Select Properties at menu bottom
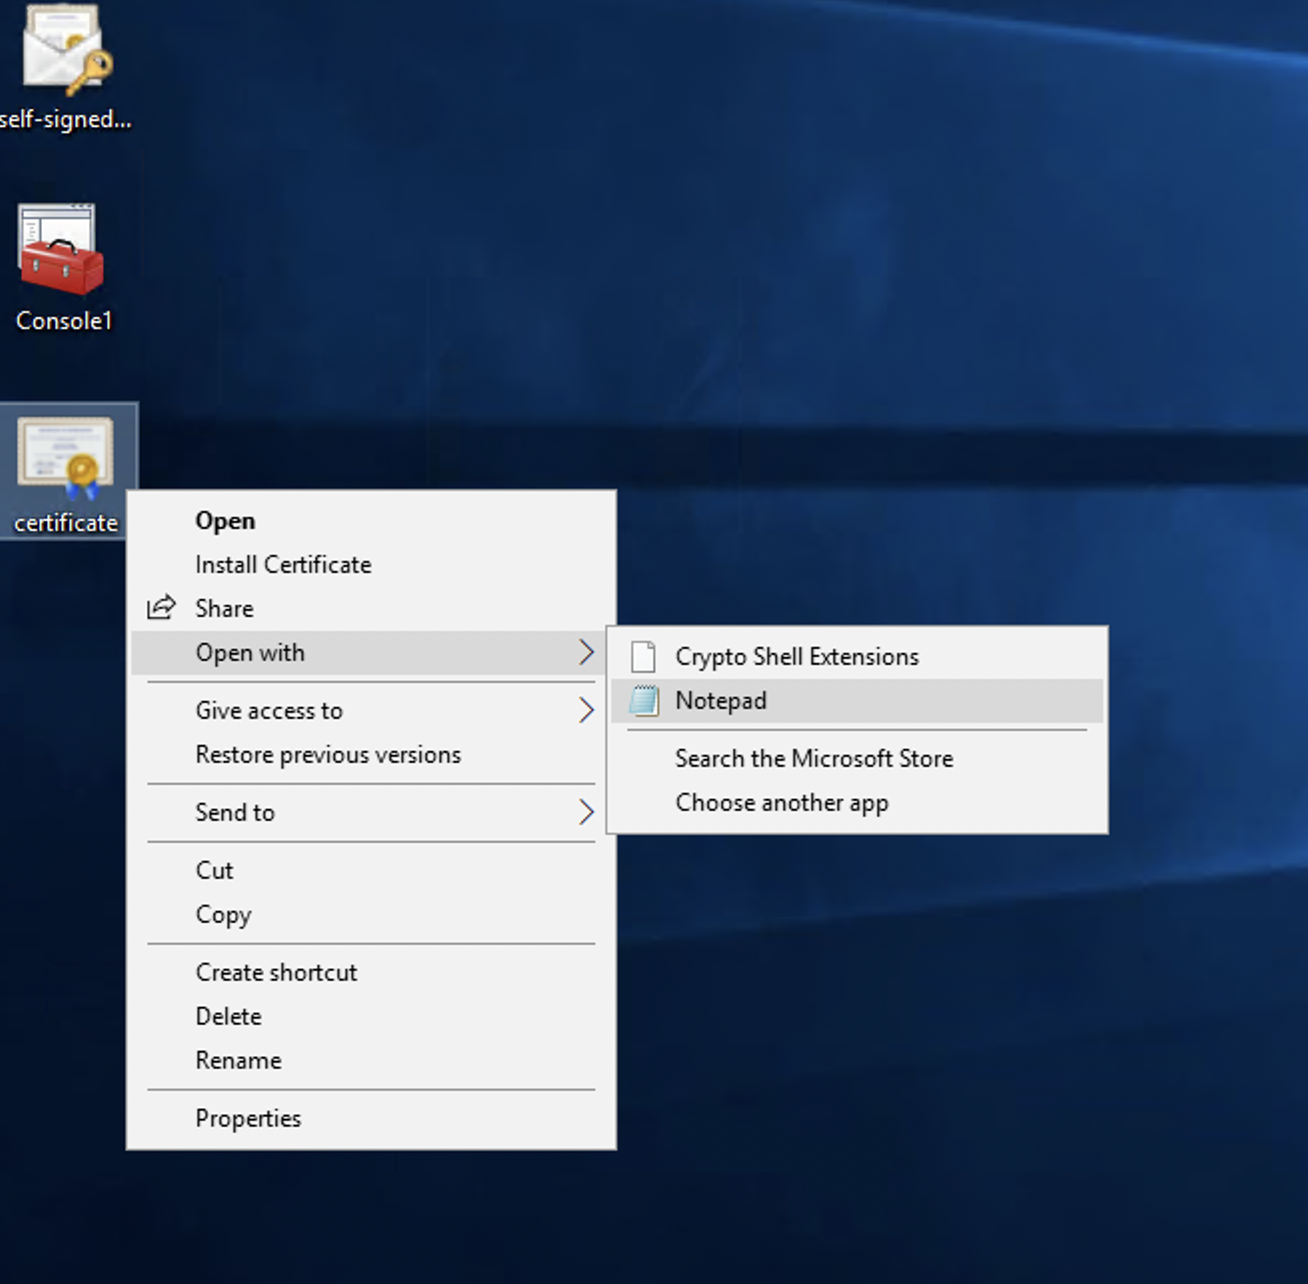The width and height of the screenshot is (1308, 1284). 248,1118
